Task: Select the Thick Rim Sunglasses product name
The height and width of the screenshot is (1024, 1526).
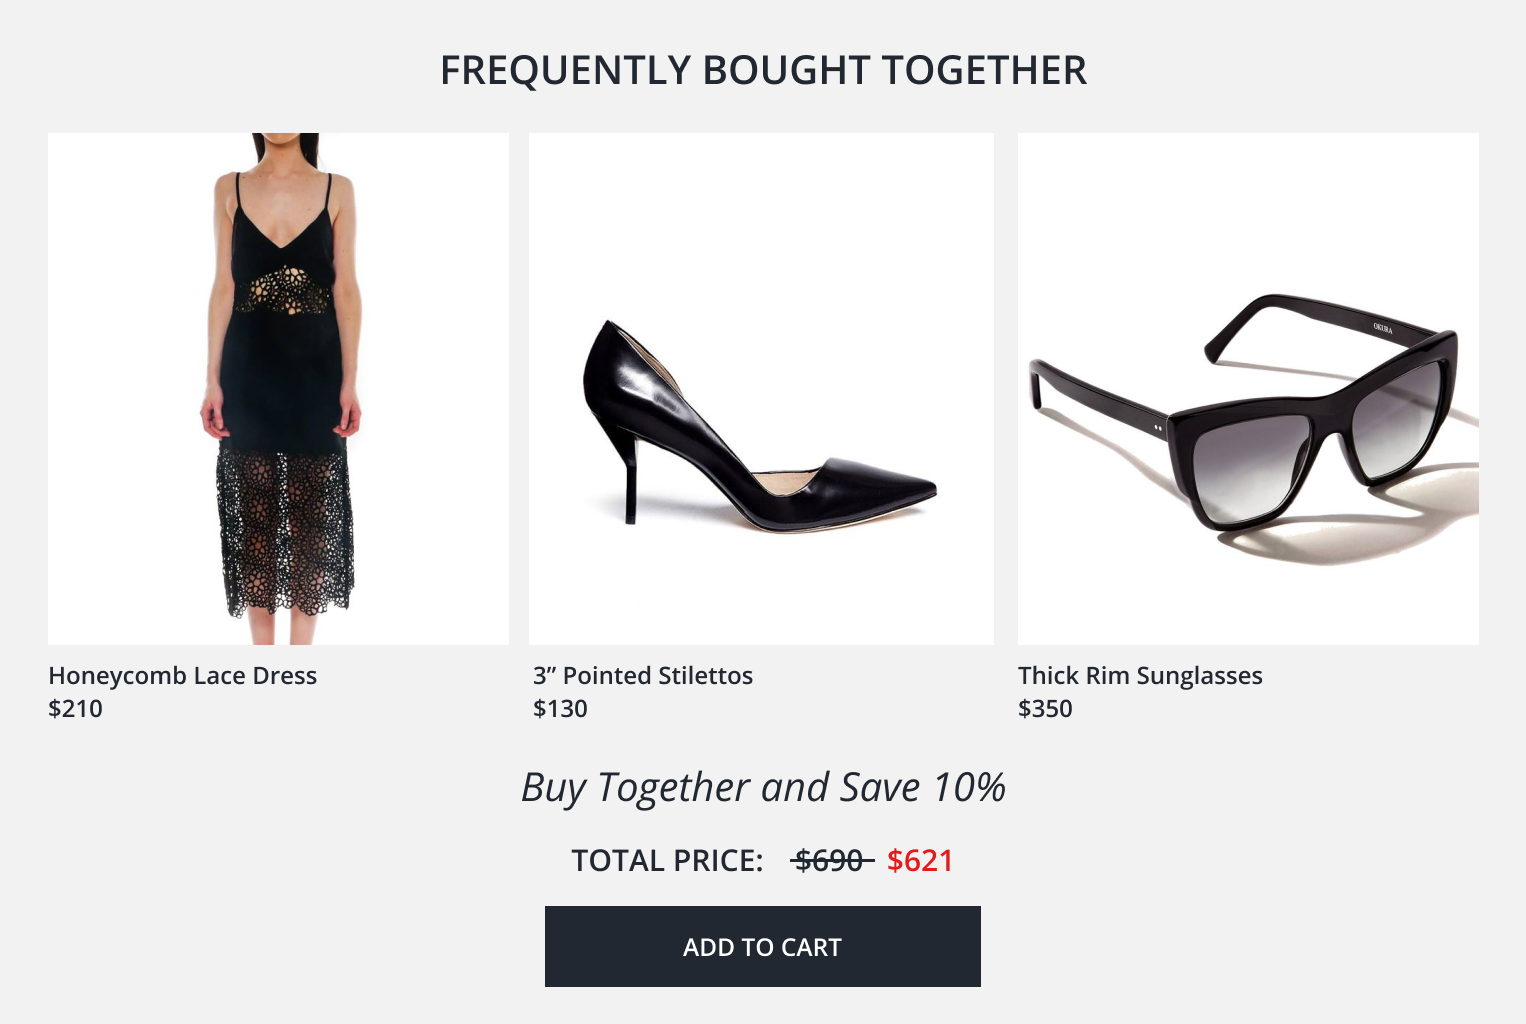Action: coord(1140,676)
